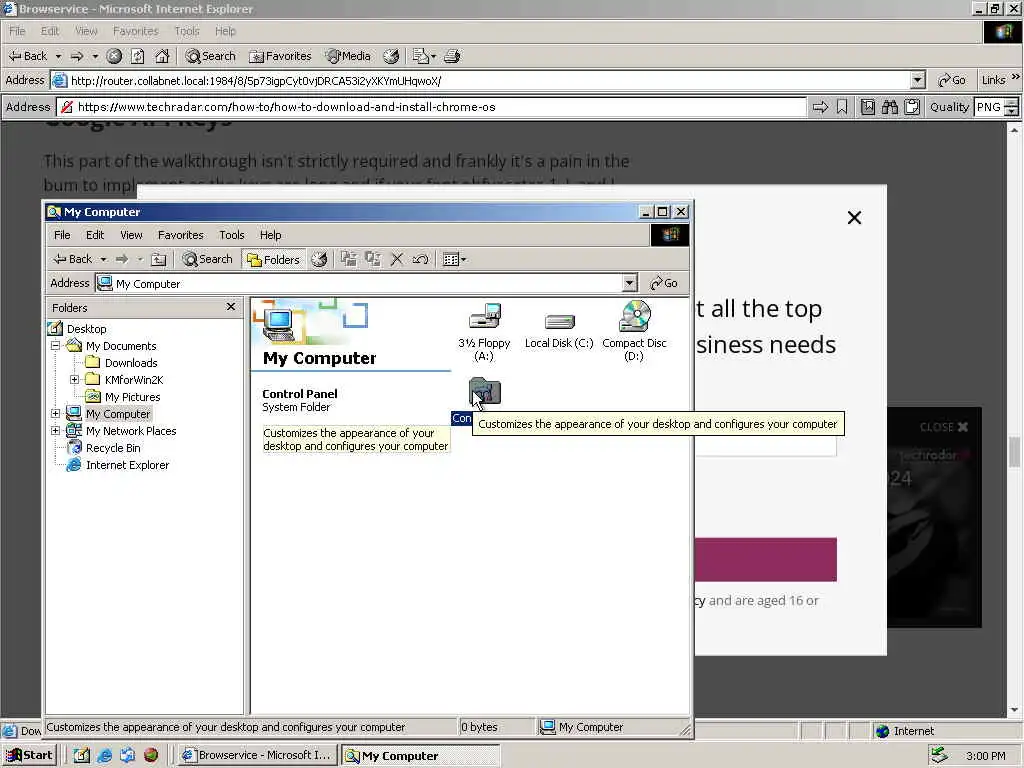Click the Browservice go arrow icon
Image resolution: width=1024 pixels, height=768 pixels.
(x=820, y=107)
